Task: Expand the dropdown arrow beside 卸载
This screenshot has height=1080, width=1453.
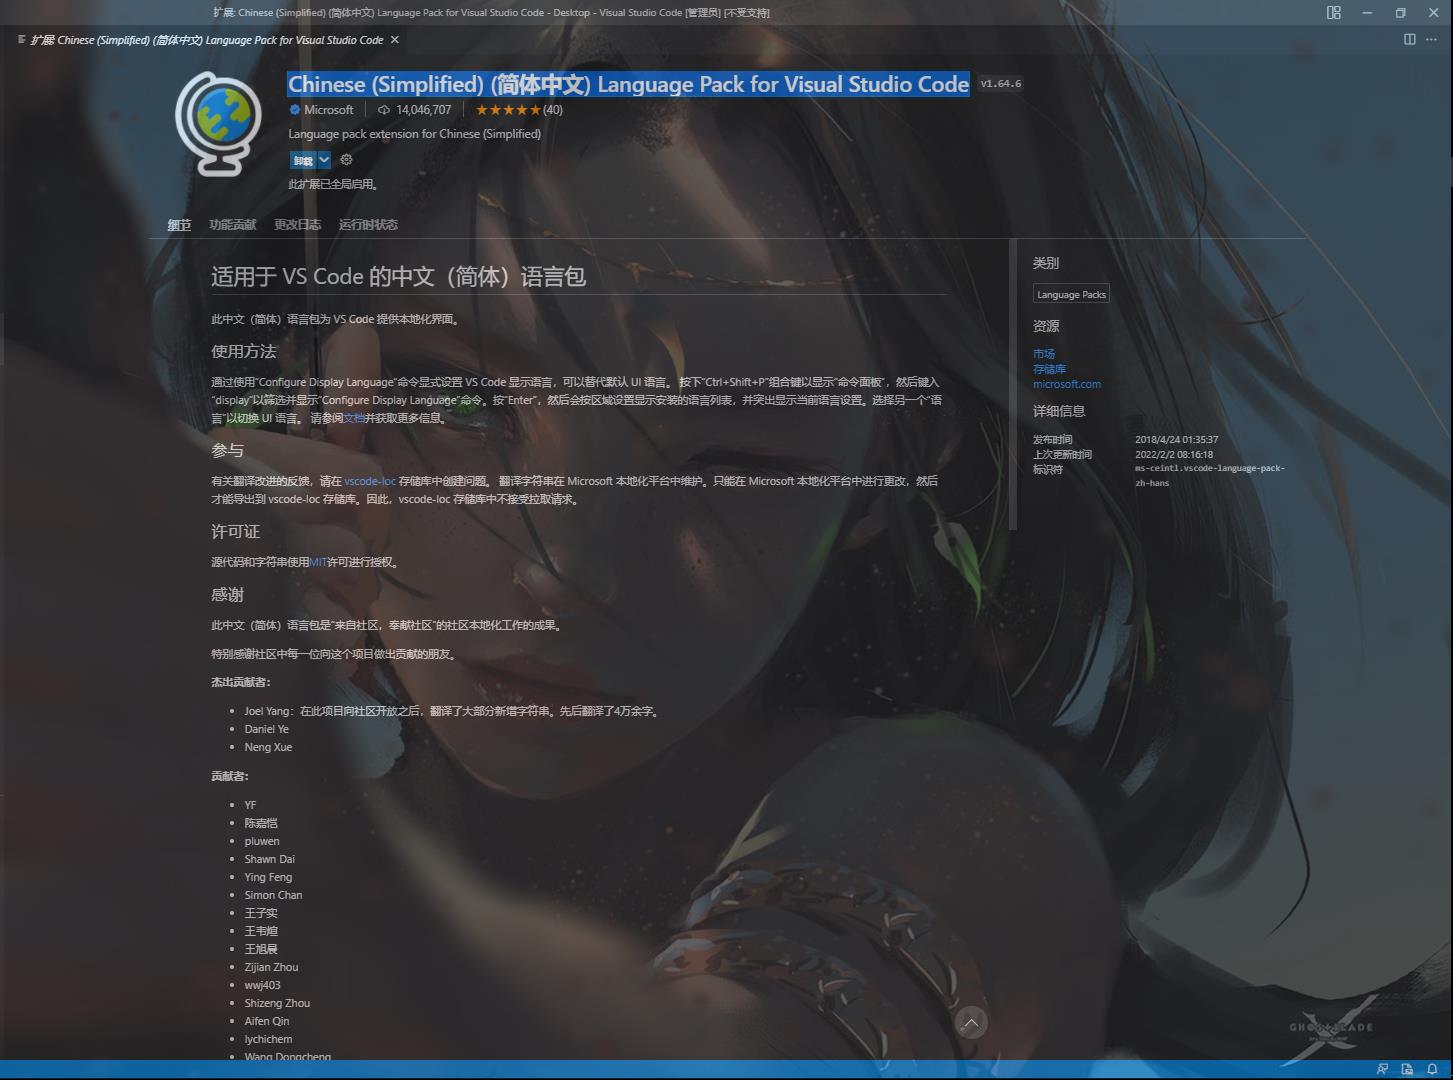Action: click(324, 160)
